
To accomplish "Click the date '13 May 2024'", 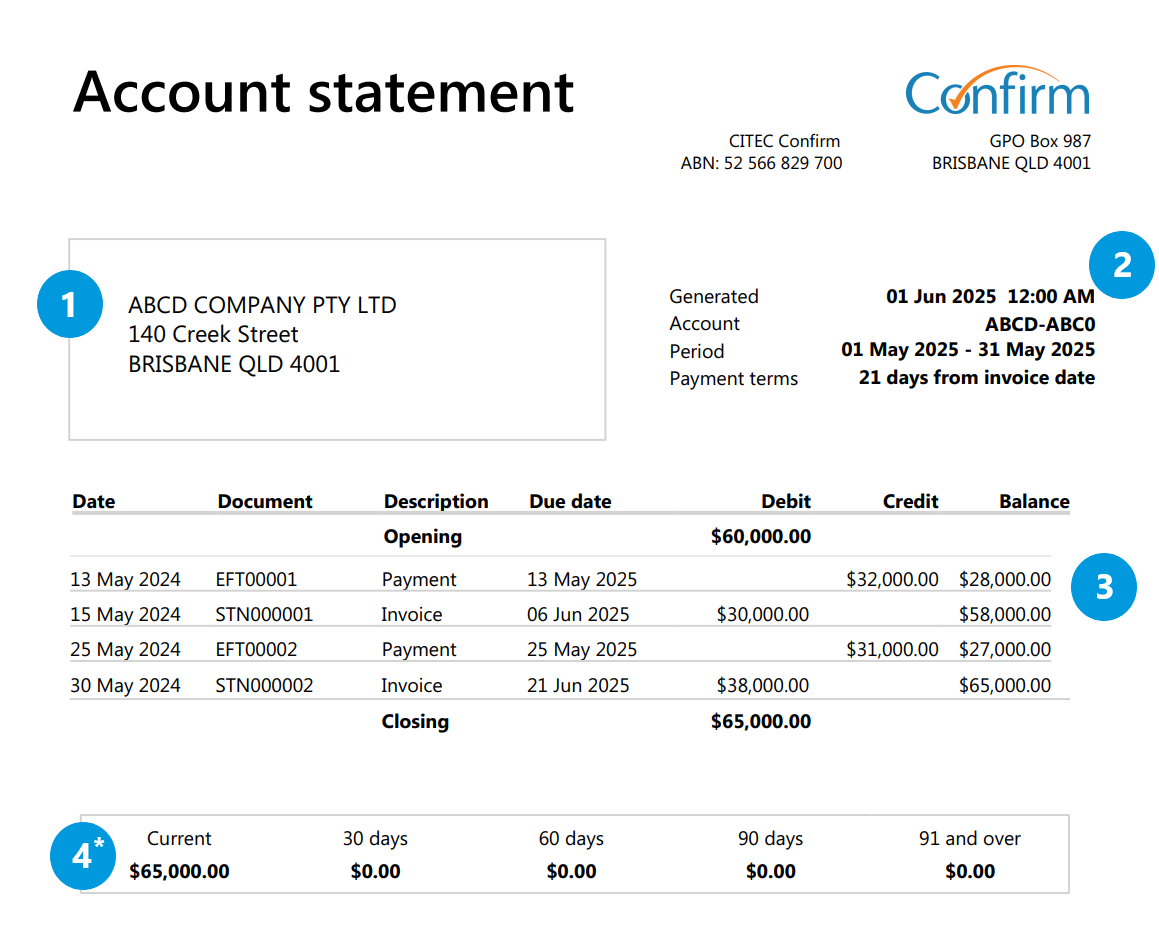I will coord(125,579).
